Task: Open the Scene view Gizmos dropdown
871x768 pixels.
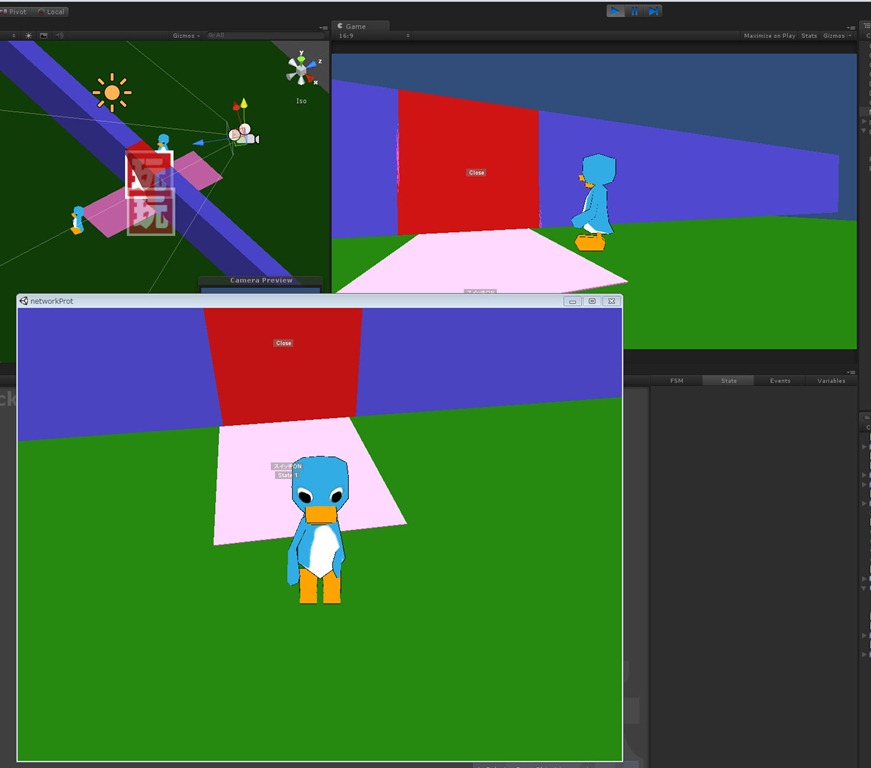Action: (186, 36)
